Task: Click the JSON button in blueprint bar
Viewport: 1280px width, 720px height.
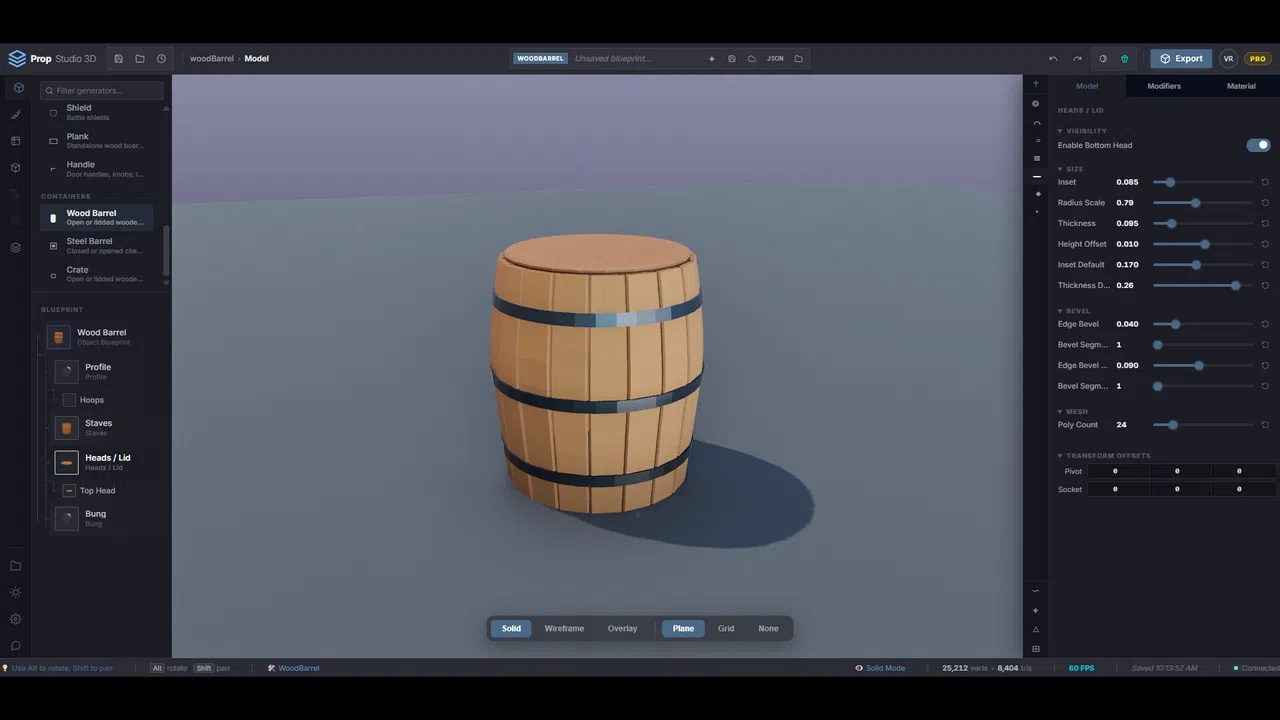Action: point(775,59)
